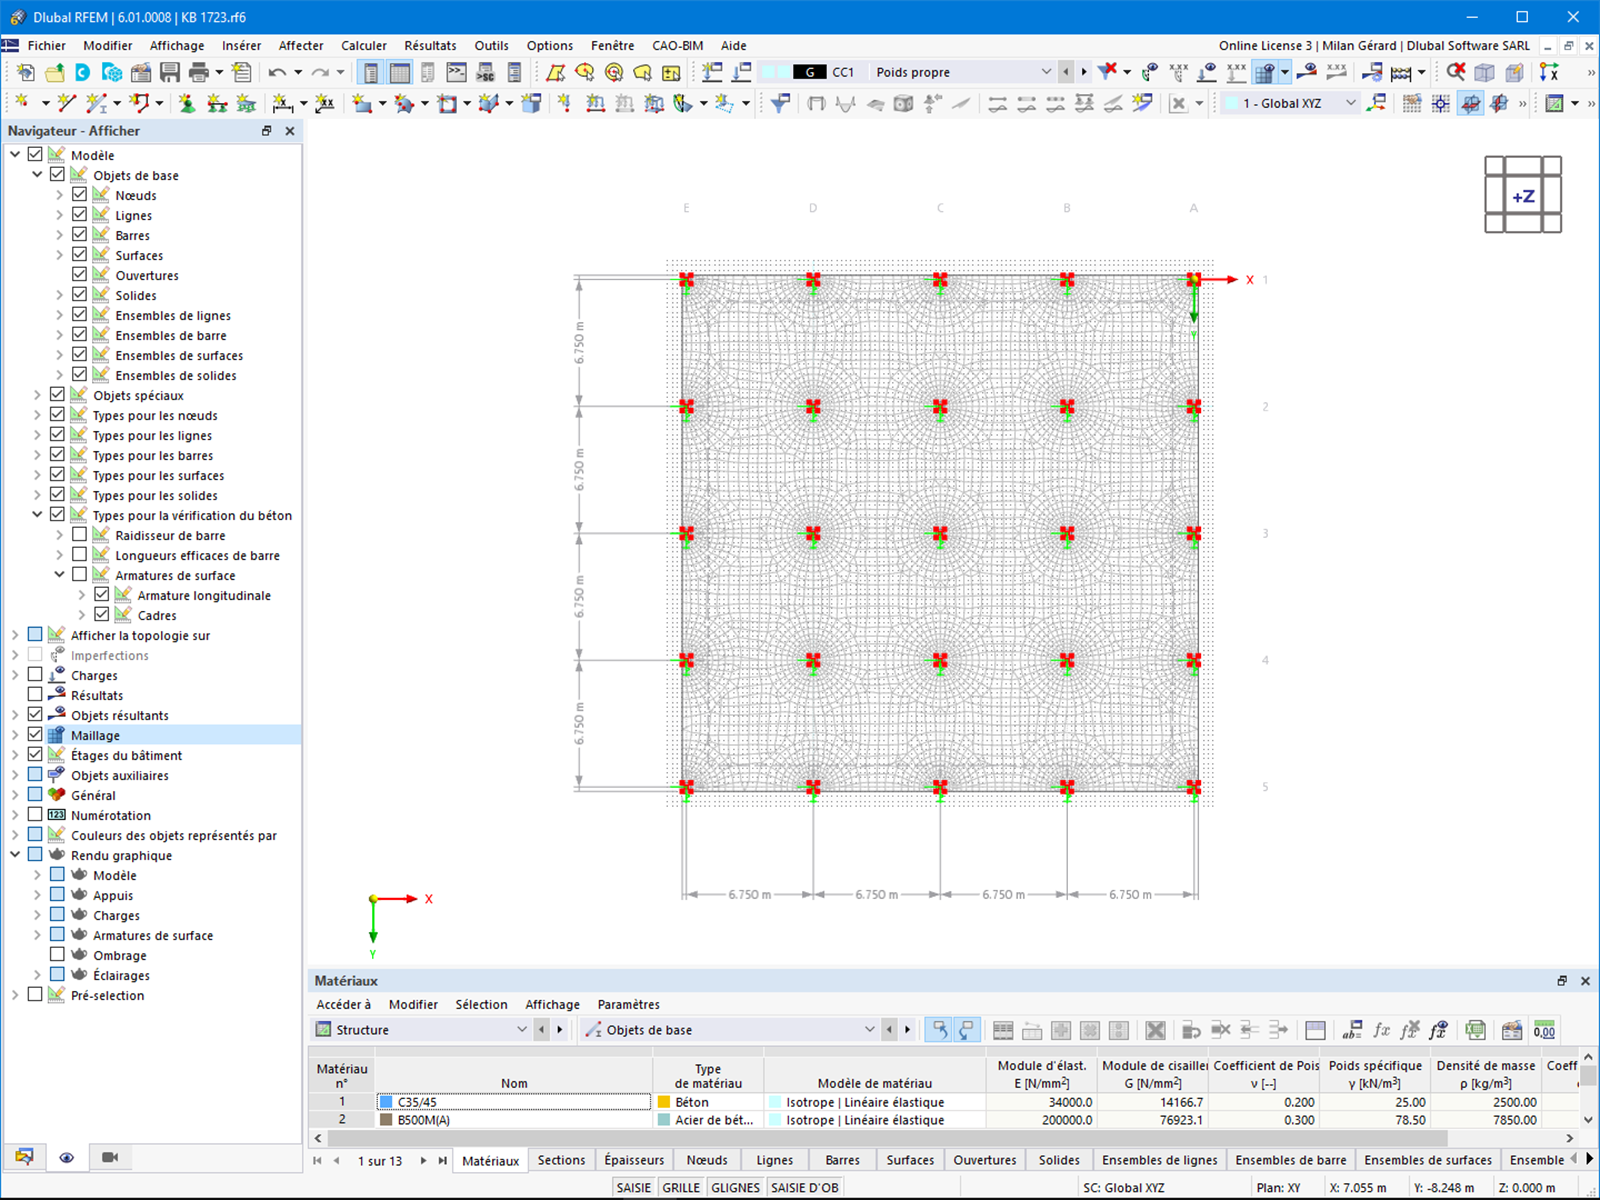Print the view with the printer icon

click(199, 72)
